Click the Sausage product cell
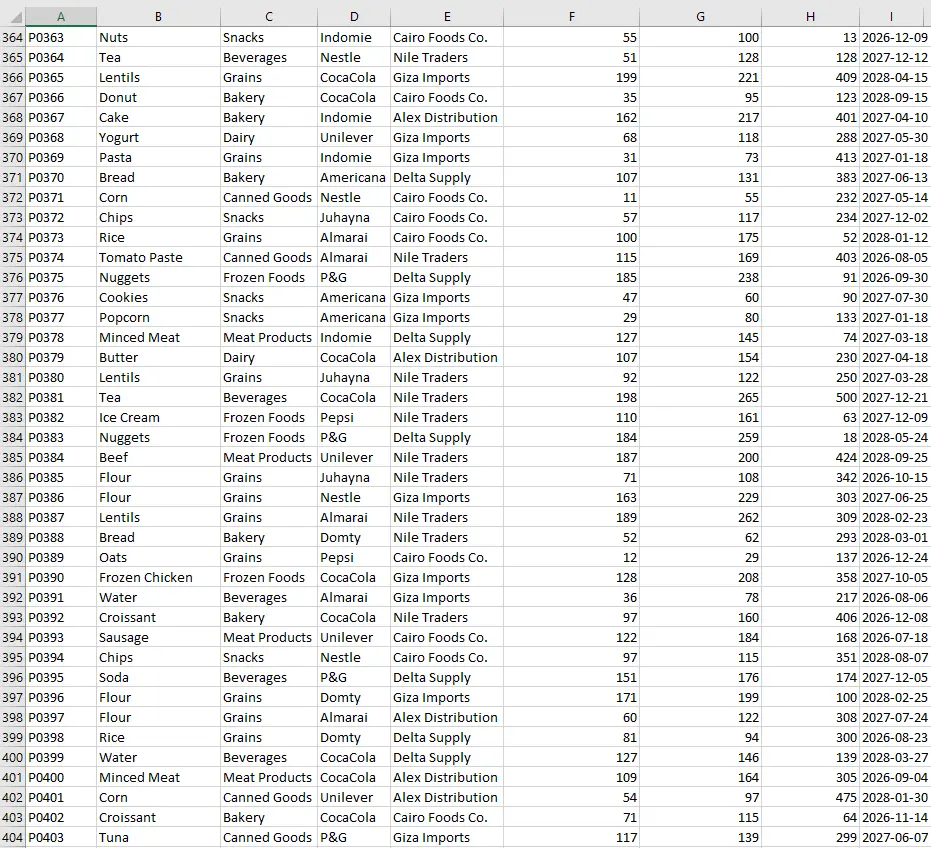 point(158,637)
